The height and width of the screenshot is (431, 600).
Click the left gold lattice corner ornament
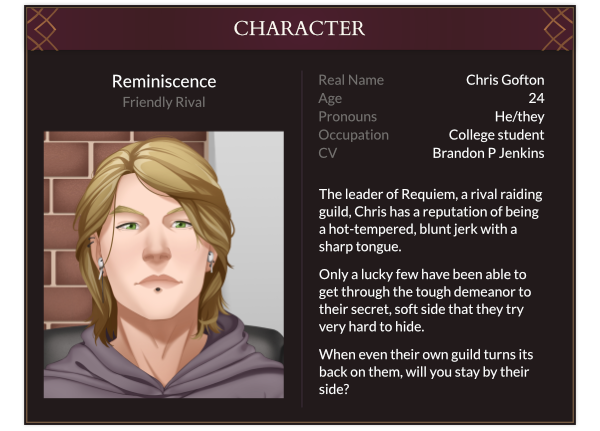(x=42, y=29)
